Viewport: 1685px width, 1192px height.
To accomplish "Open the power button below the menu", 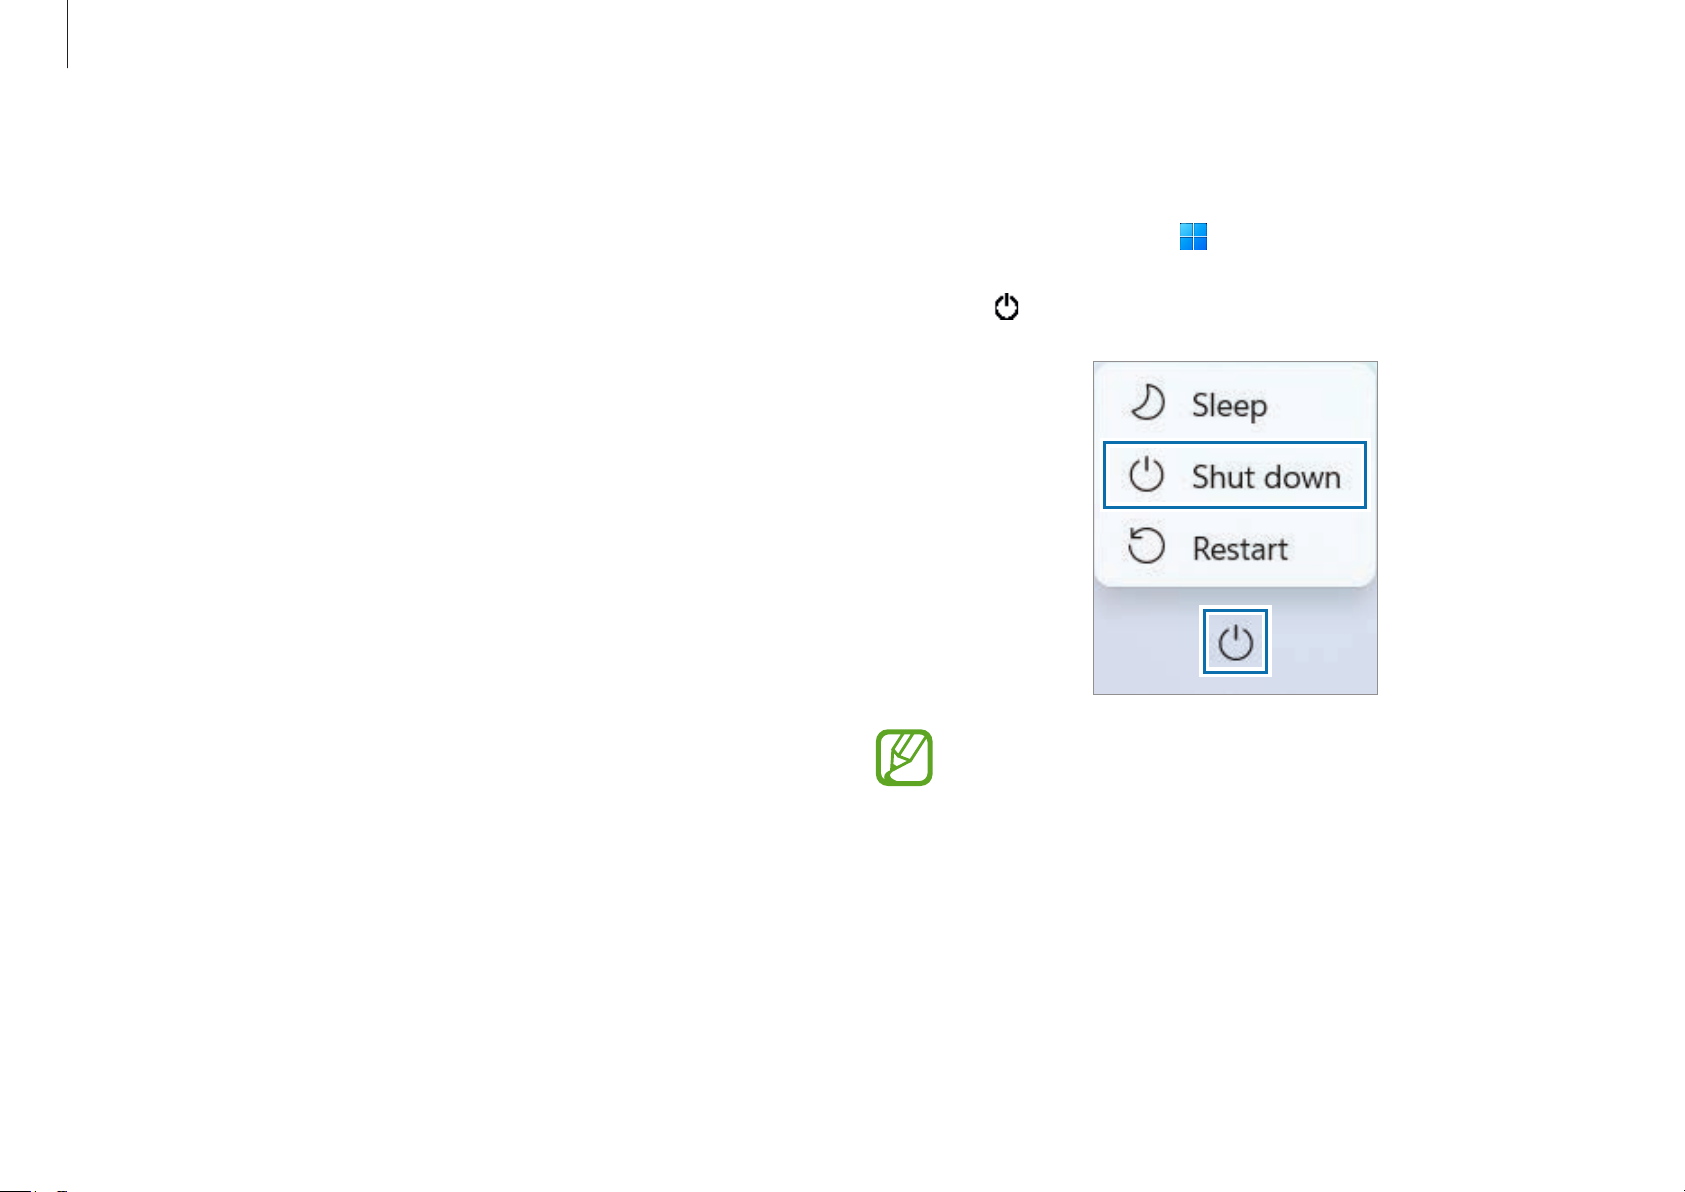I will click(x=1236, y=642).
